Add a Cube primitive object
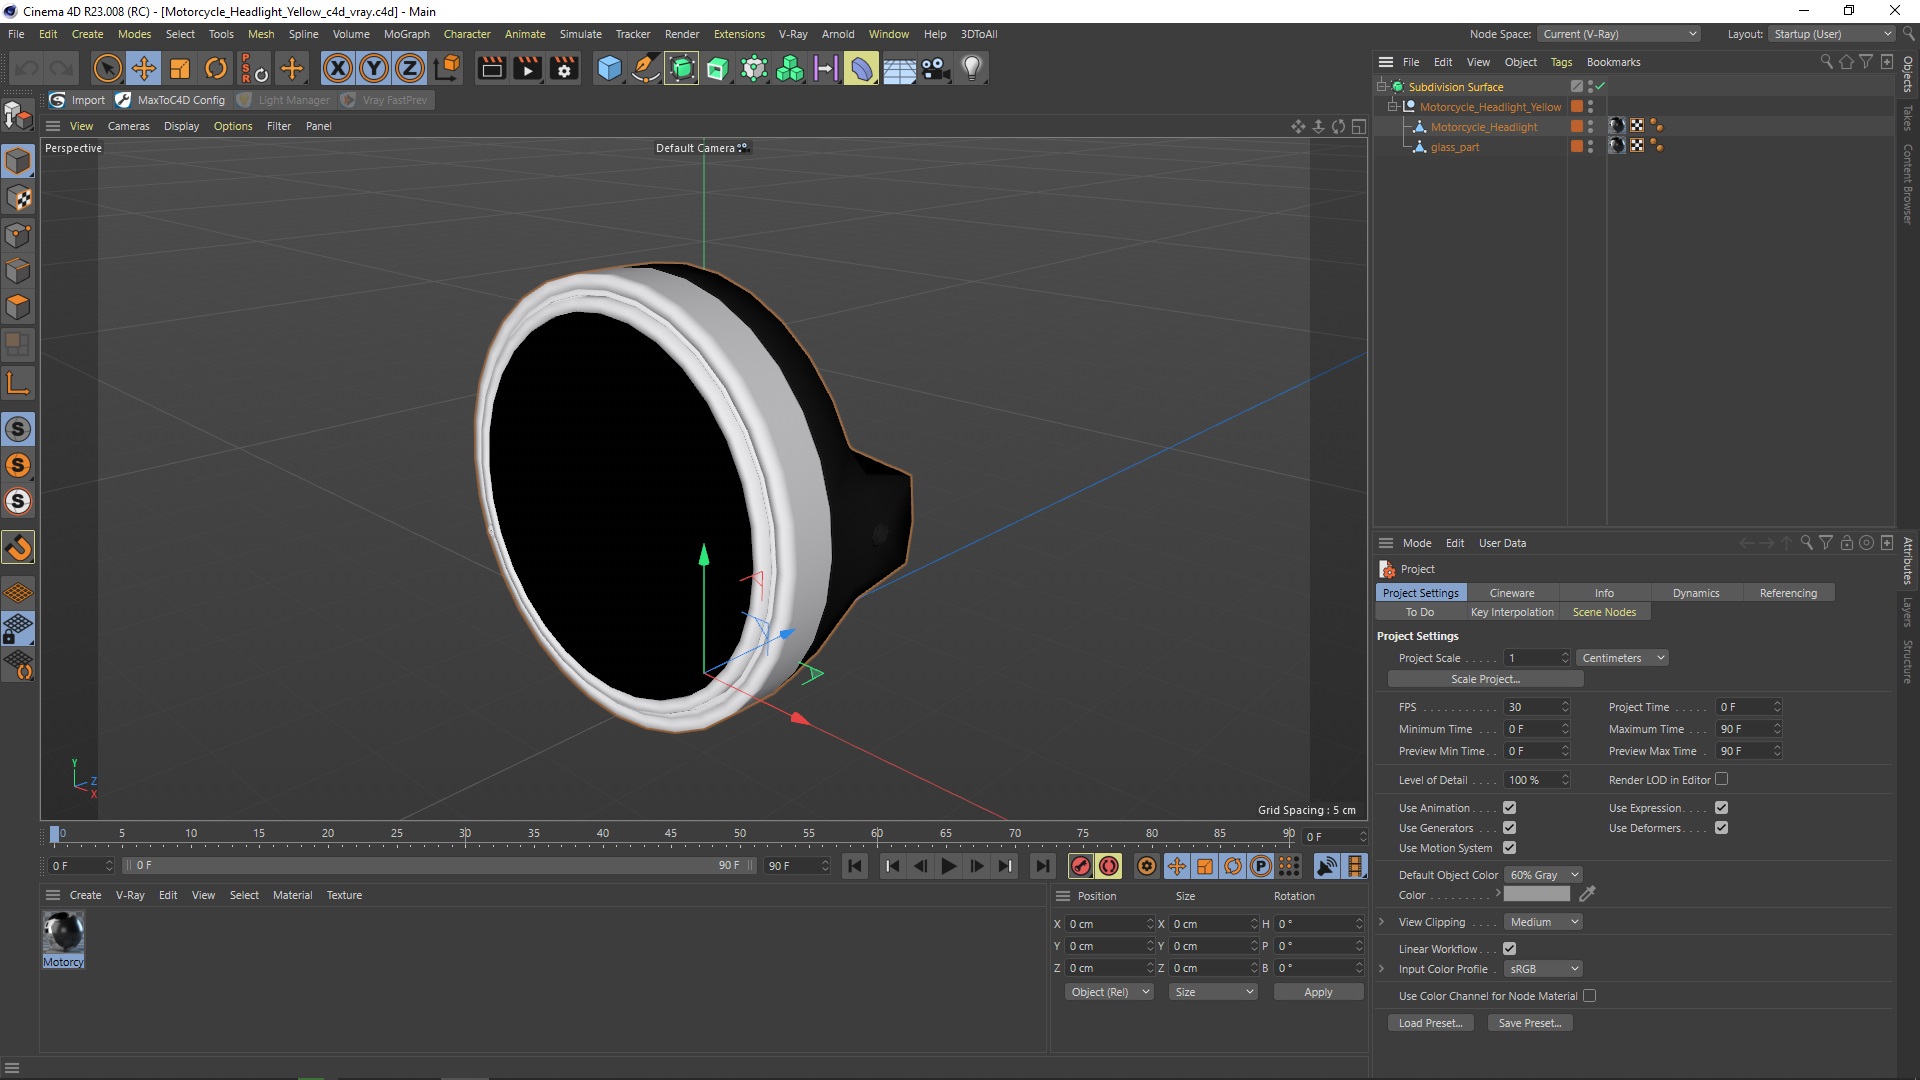The width and height of the screenshot is (1920, 1080). point(609,68)
